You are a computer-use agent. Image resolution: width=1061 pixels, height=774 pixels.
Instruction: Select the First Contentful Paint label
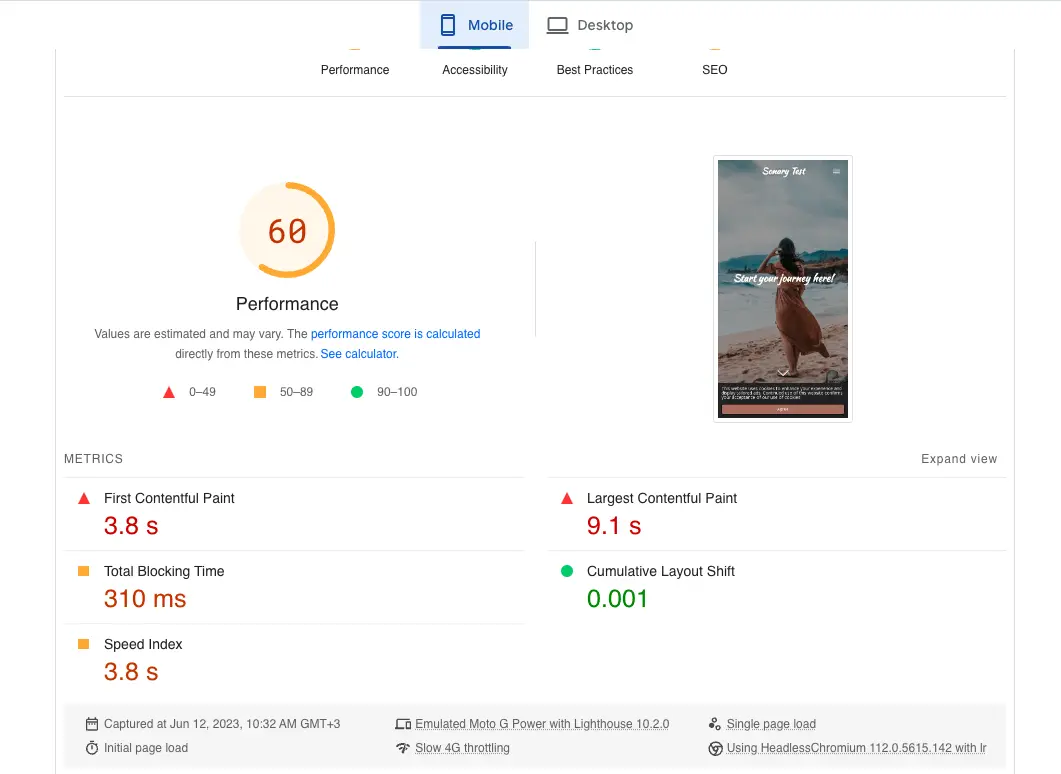[x=169, y=498]
